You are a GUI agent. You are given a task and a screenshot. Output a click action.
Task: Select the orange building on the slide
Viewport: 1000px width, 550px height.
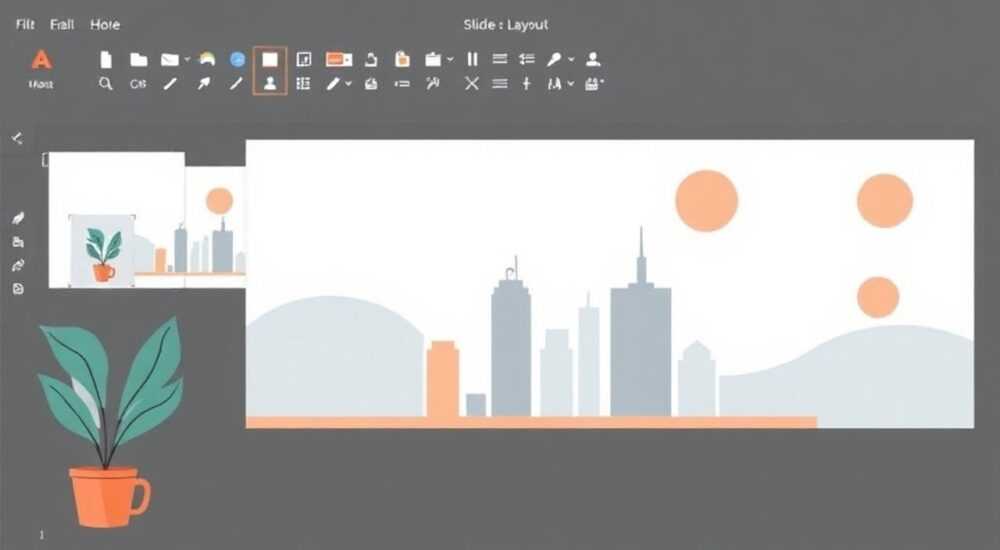(x=442, y=379)
